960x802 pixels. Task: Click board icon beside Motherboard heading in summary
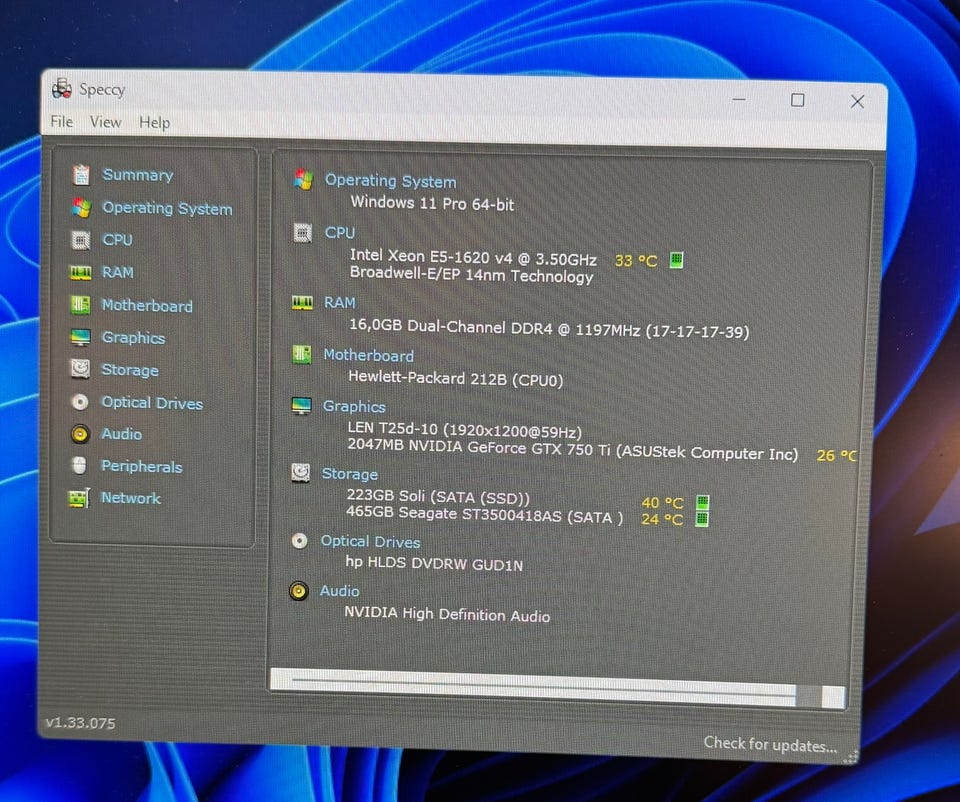pyautogui.click(x=301, y=354)
